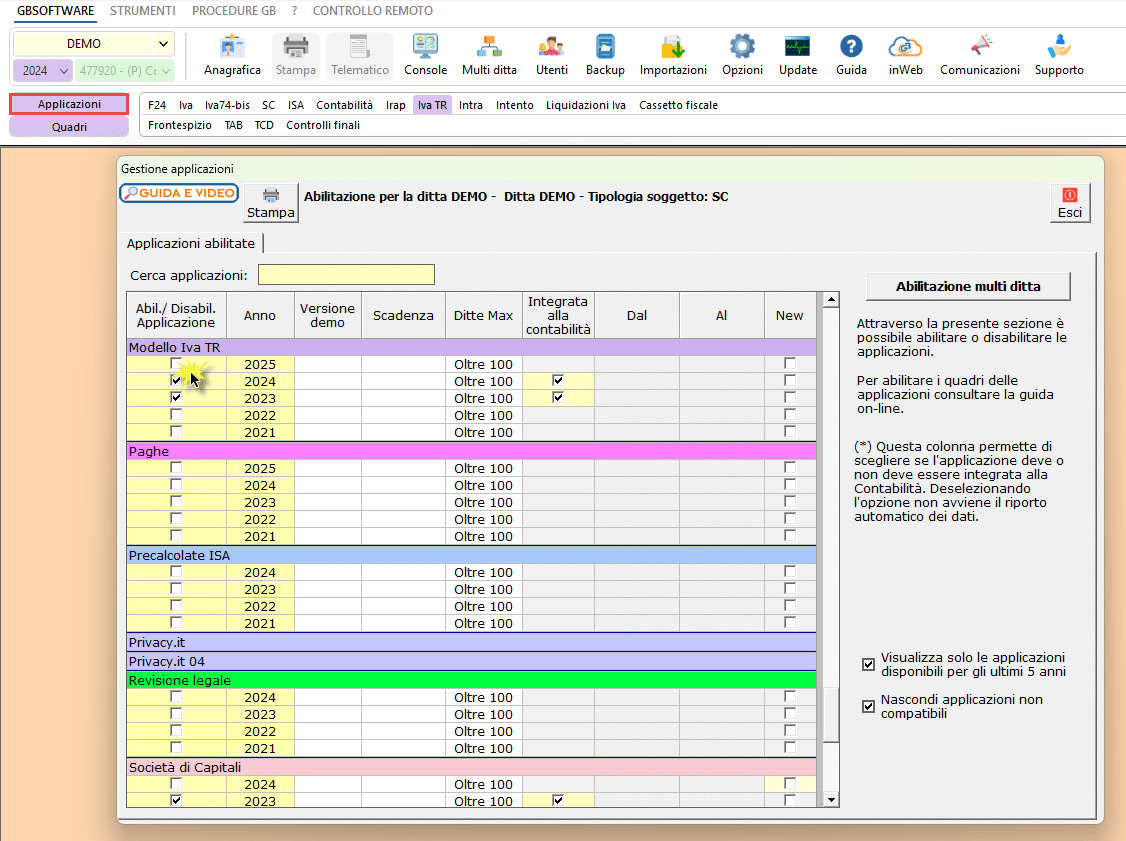This screenshot has height=841, width=1126.
Task: Expand the DEMO company dropdown
Action: [x=163, y=44]
